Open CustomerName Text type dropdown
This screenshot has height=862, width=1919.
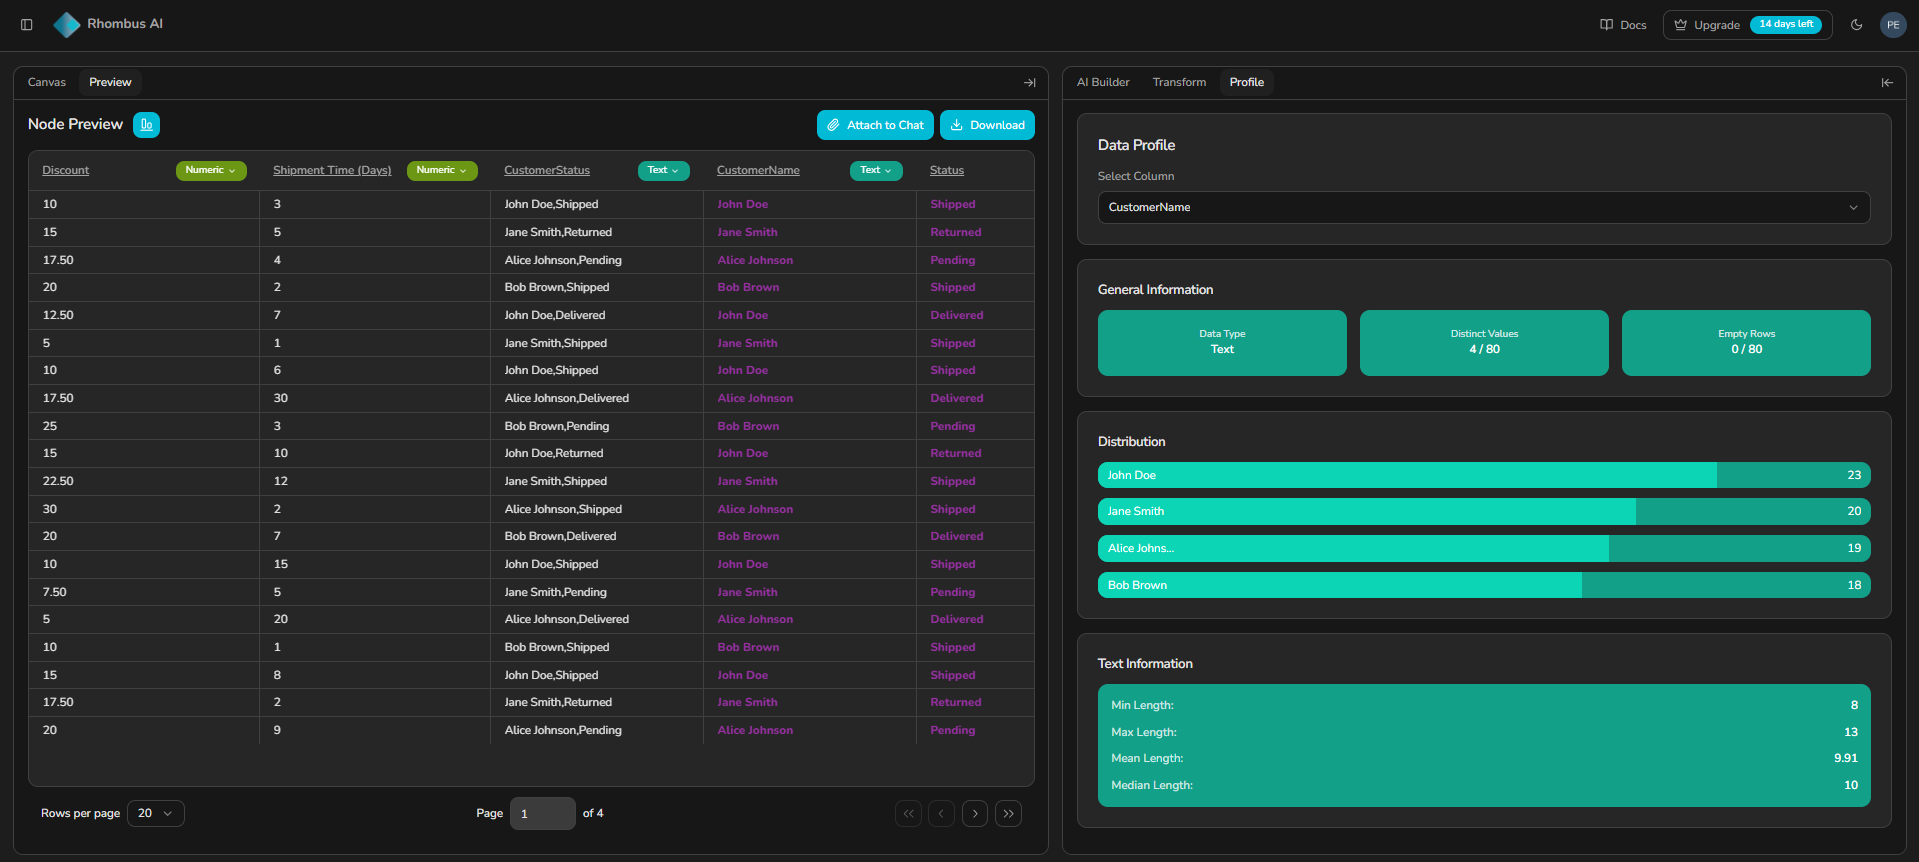pyautogui.click(x=877, y=171)
